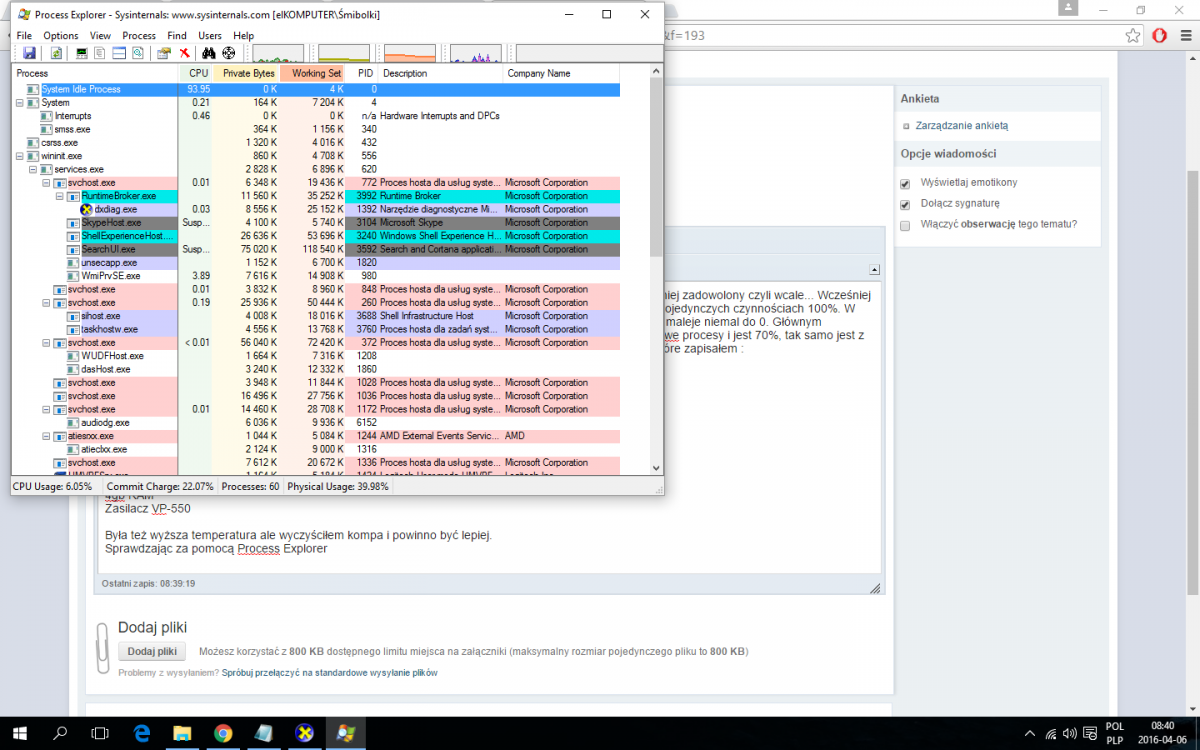
Task: Collapse the svchost.exe PID 1172 node
Action: pos(46,410)
